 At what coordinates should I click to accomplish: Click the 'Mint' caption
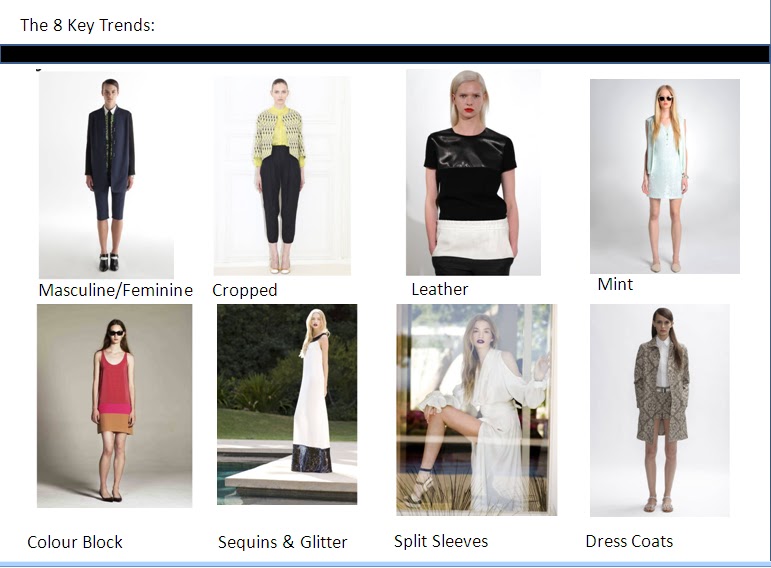pyautogui.click(x=615, y=284)
